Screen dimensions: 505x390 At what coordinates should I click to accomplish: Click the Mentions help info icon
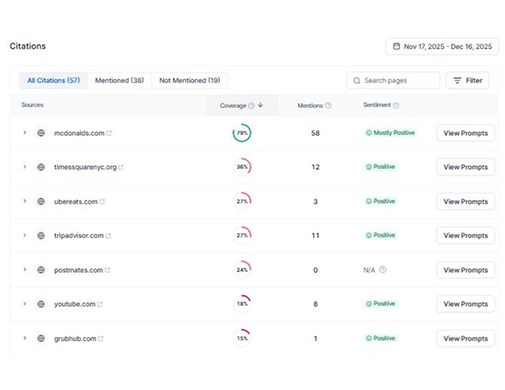tap(328, 105)
